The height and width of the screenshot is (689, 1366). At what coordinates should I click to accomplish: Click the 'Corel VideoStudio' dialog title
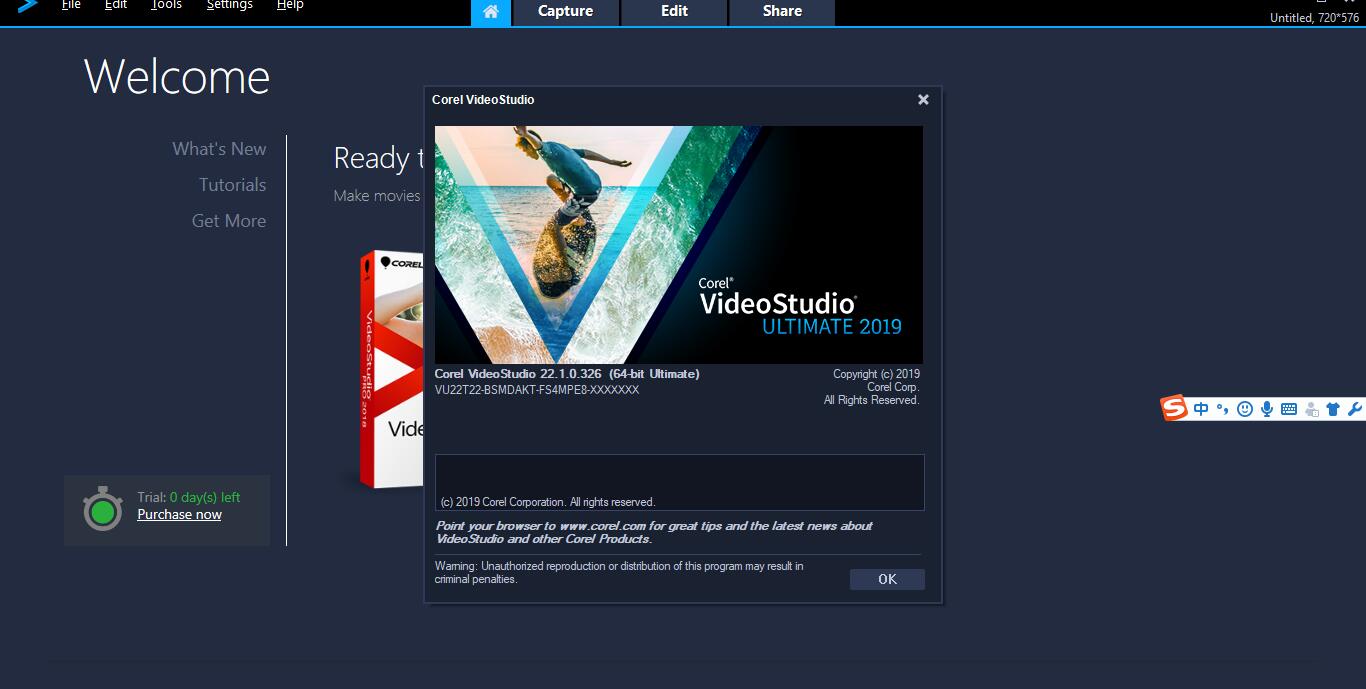pos(483,100)
